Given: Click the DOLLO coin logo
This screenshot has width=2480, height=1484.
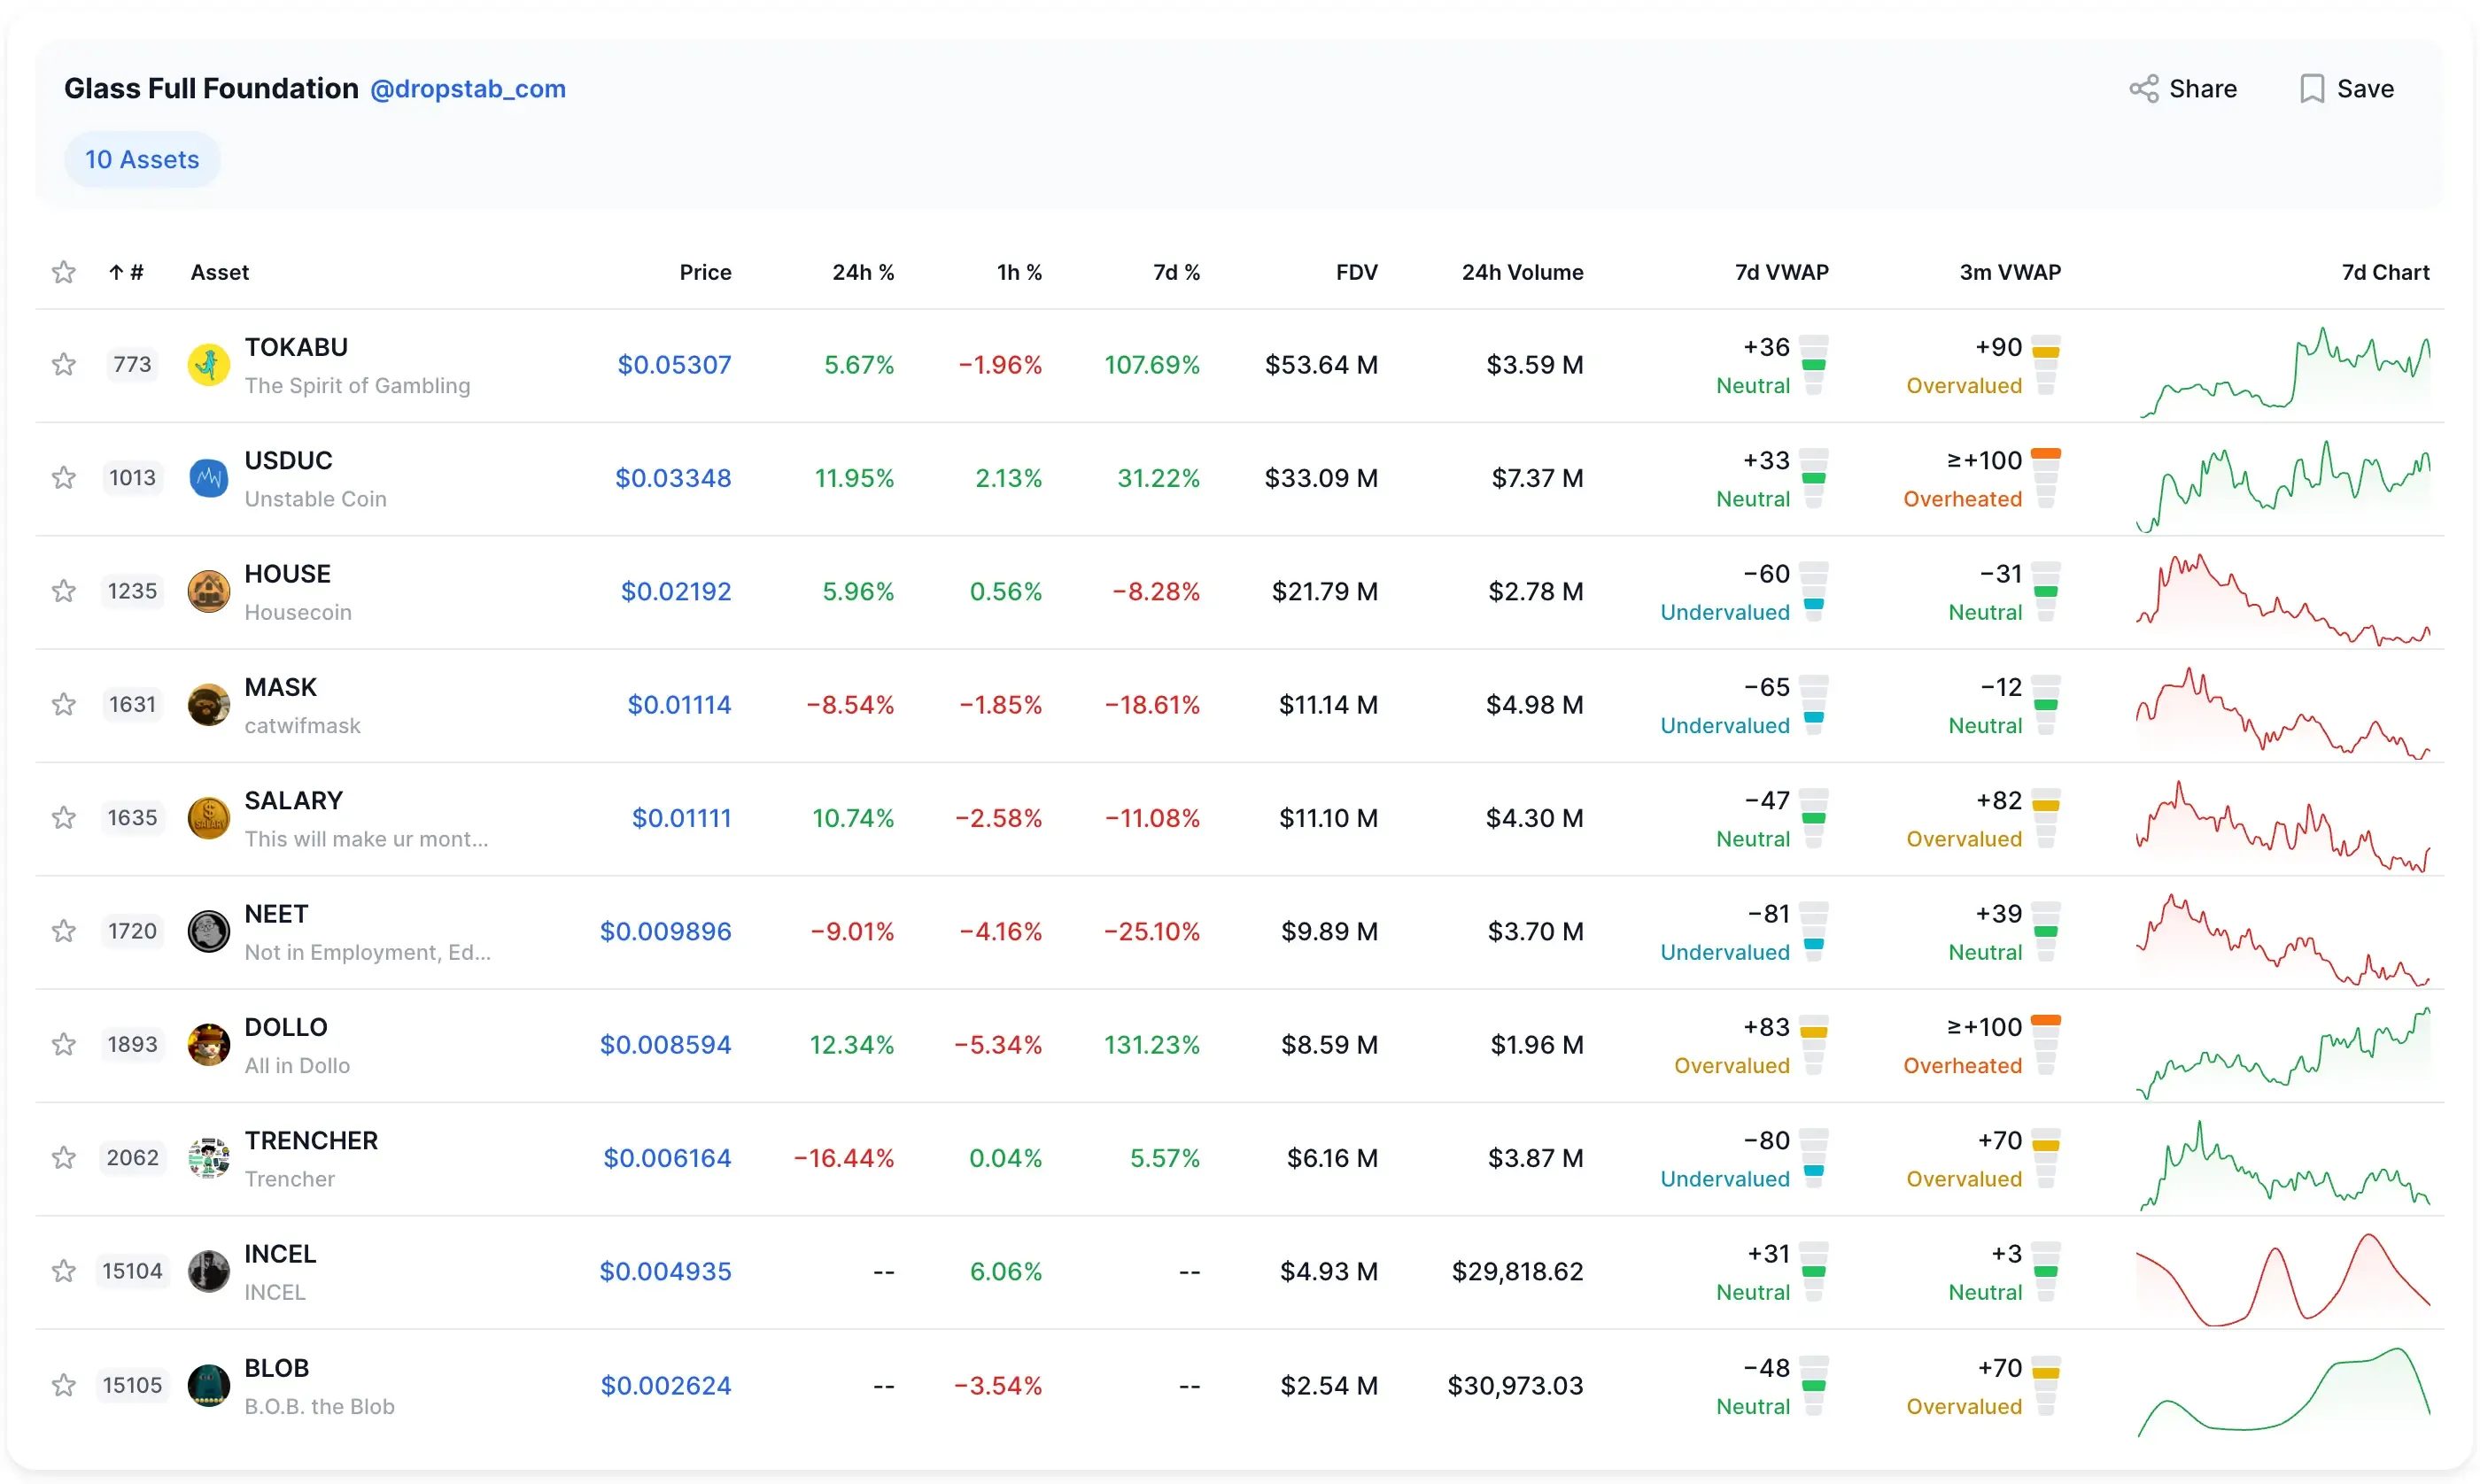Looking at the screenshot, I should [208, 1045].
